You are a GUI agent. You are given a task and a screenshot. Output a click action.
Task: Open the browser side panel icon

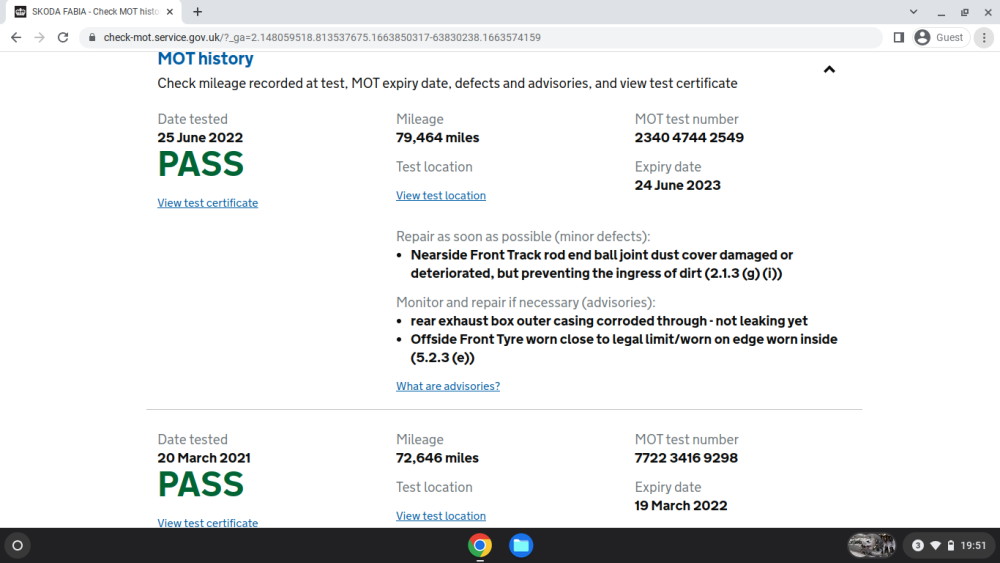point(899,38)
